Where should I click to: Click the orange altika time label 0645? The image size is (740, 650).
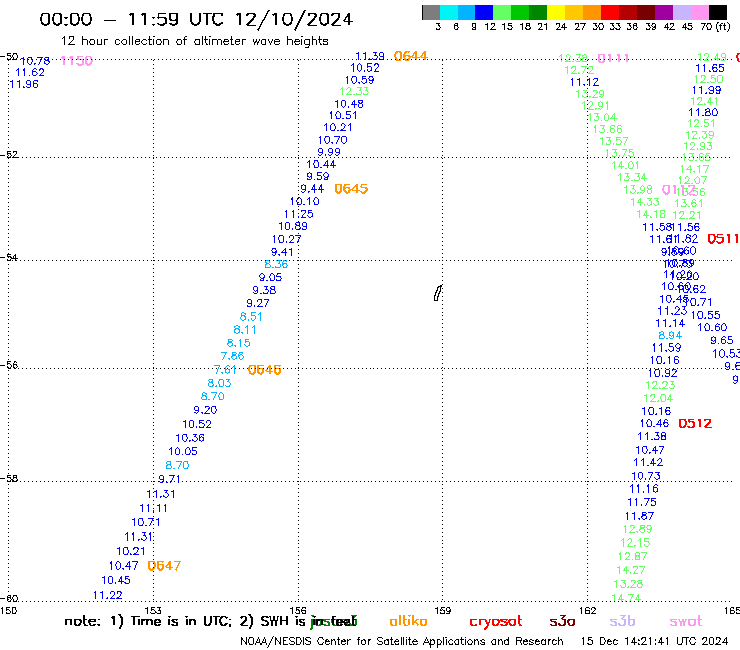[351, 189]
